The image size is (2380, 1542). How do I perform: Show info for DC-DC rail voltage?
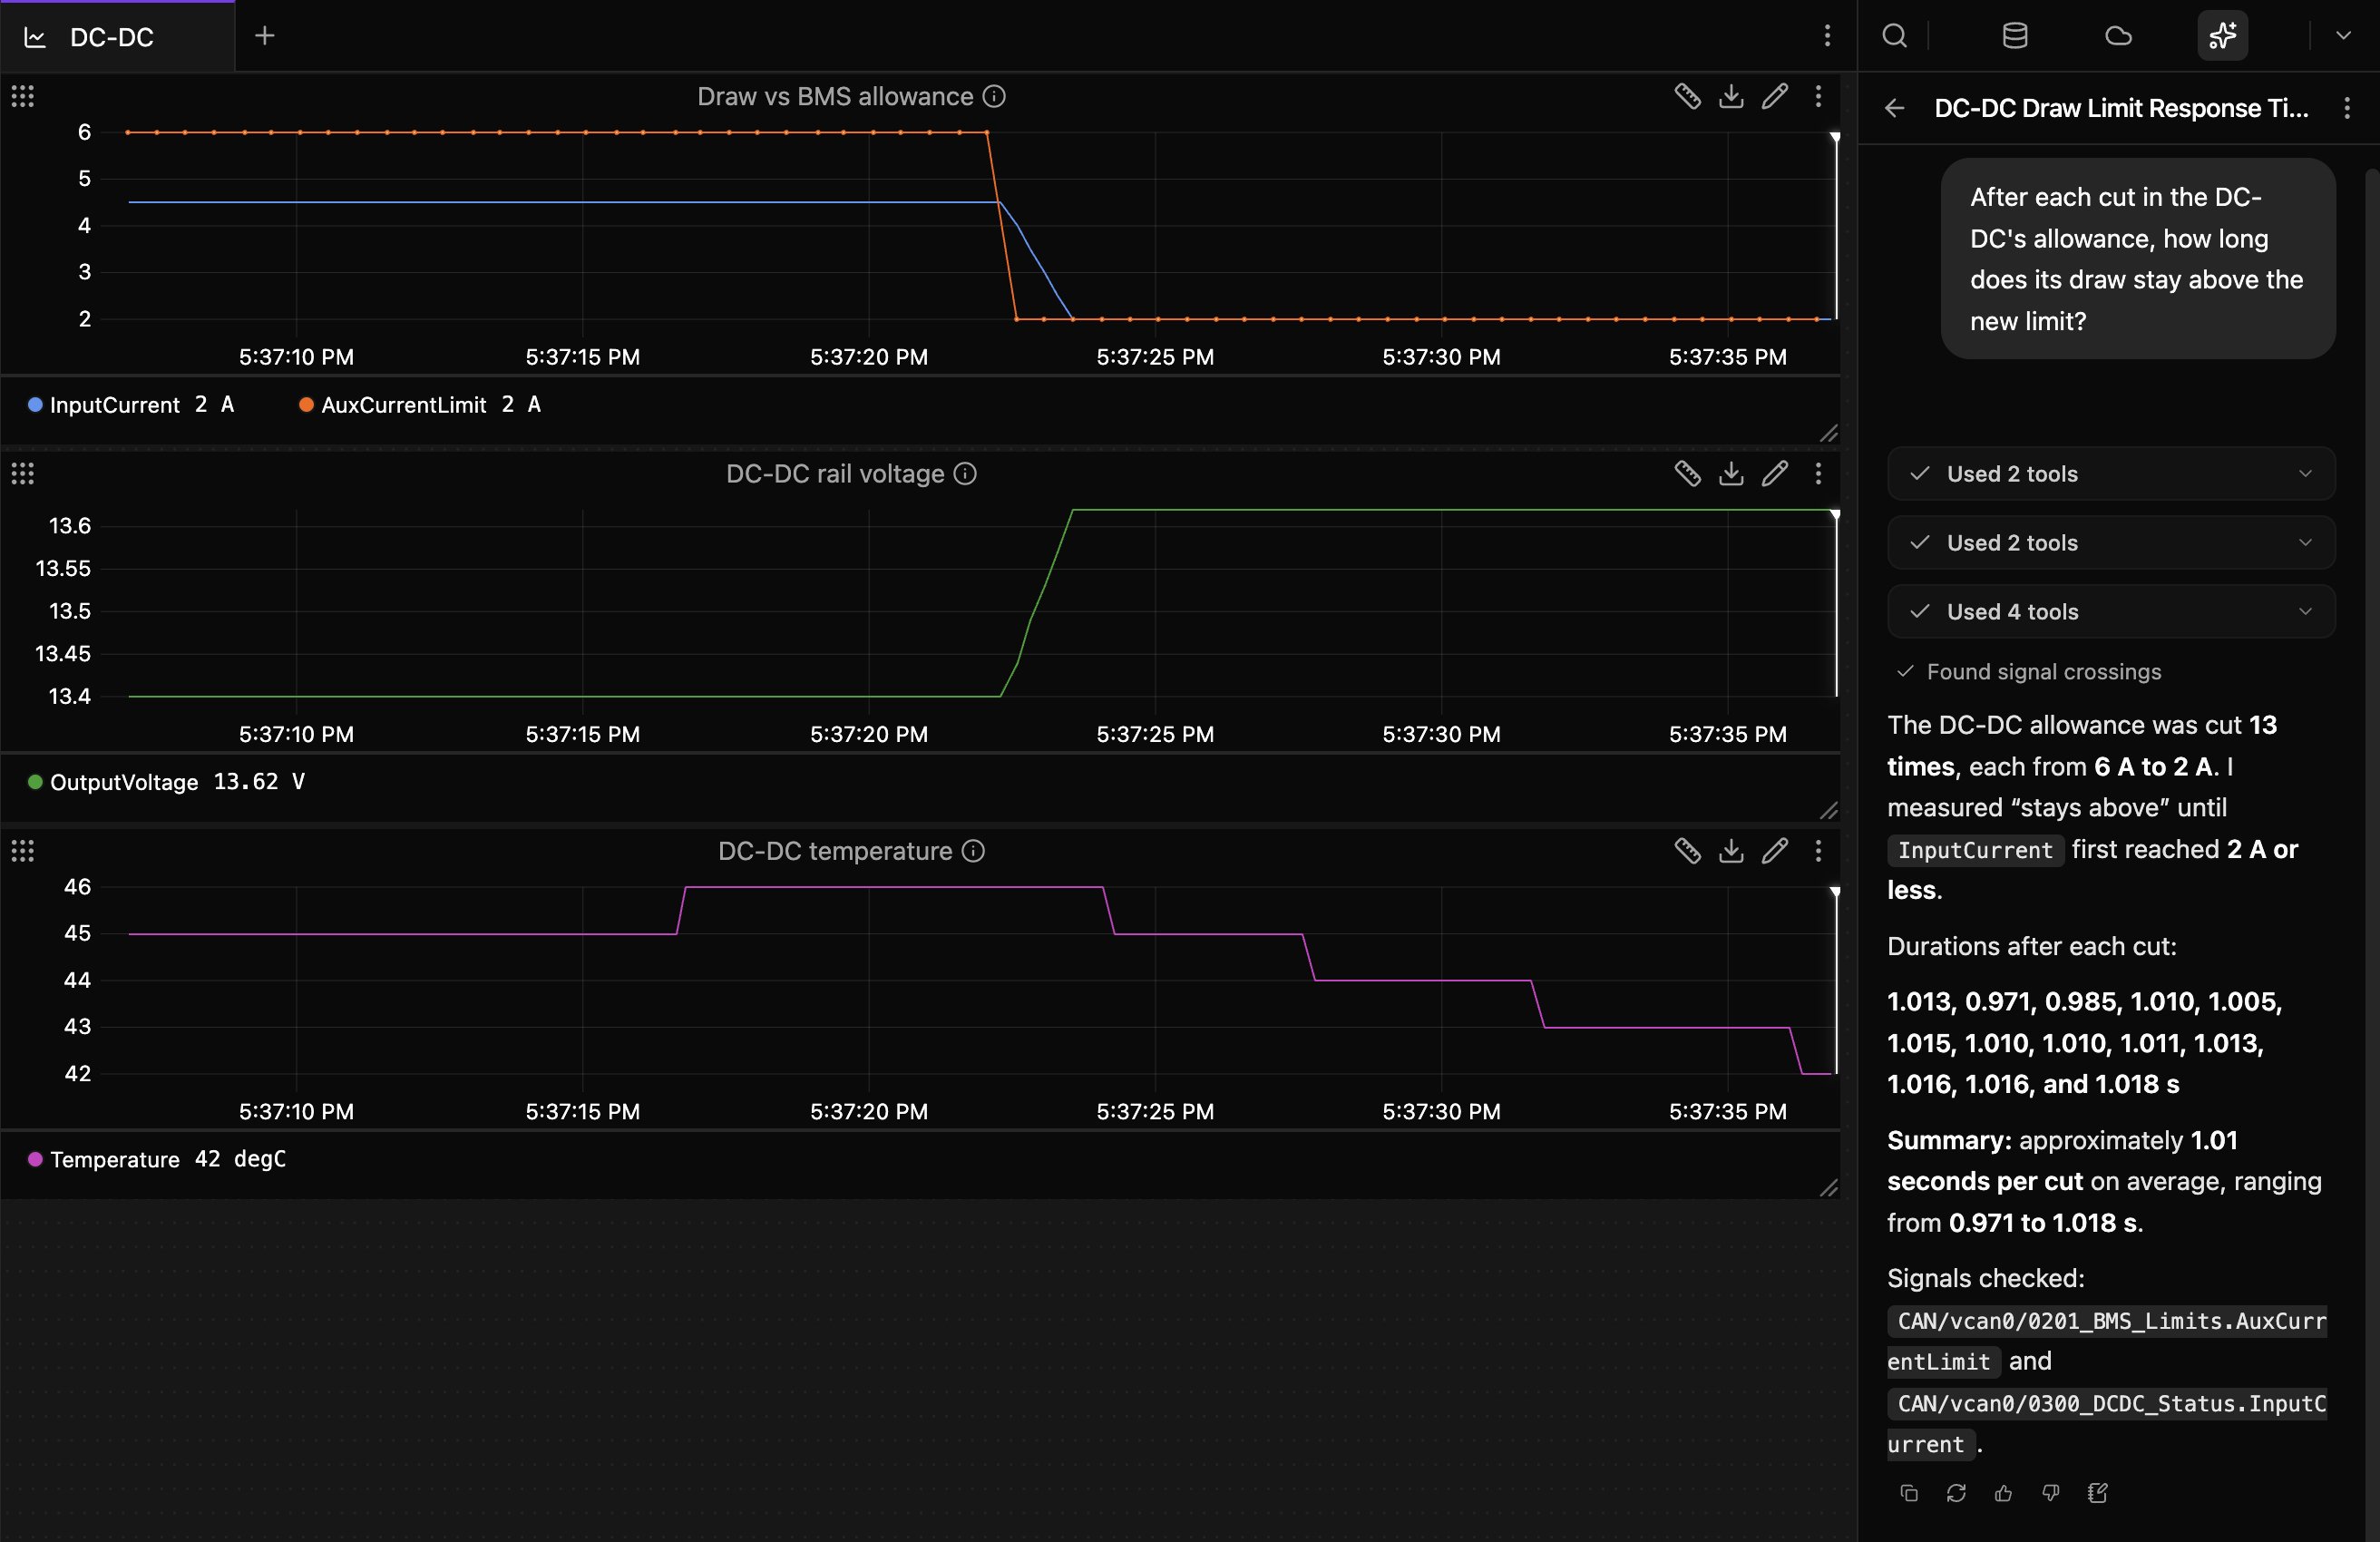(x=965, y=473)
